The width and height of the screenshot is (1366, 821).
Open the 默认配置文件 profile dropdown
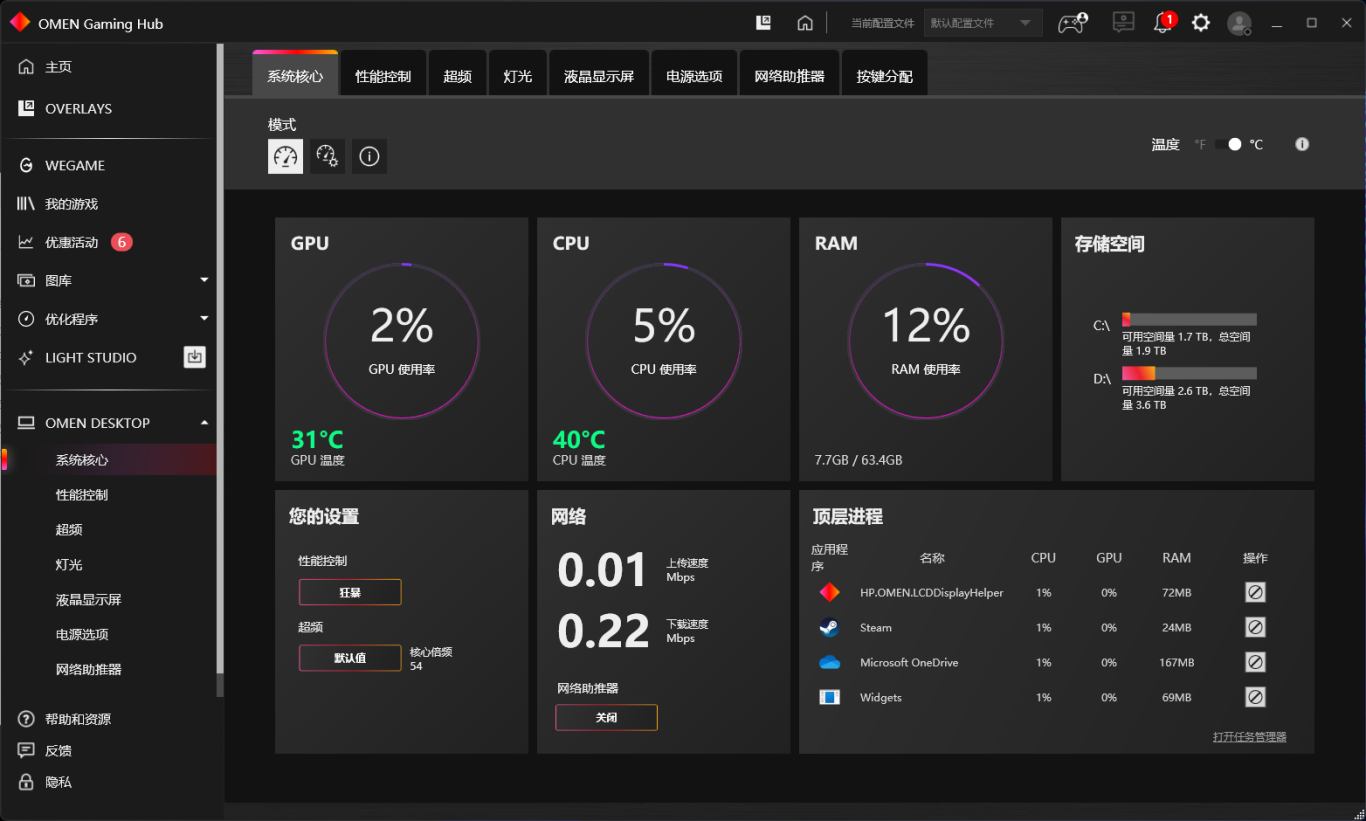tap(983, 23)
